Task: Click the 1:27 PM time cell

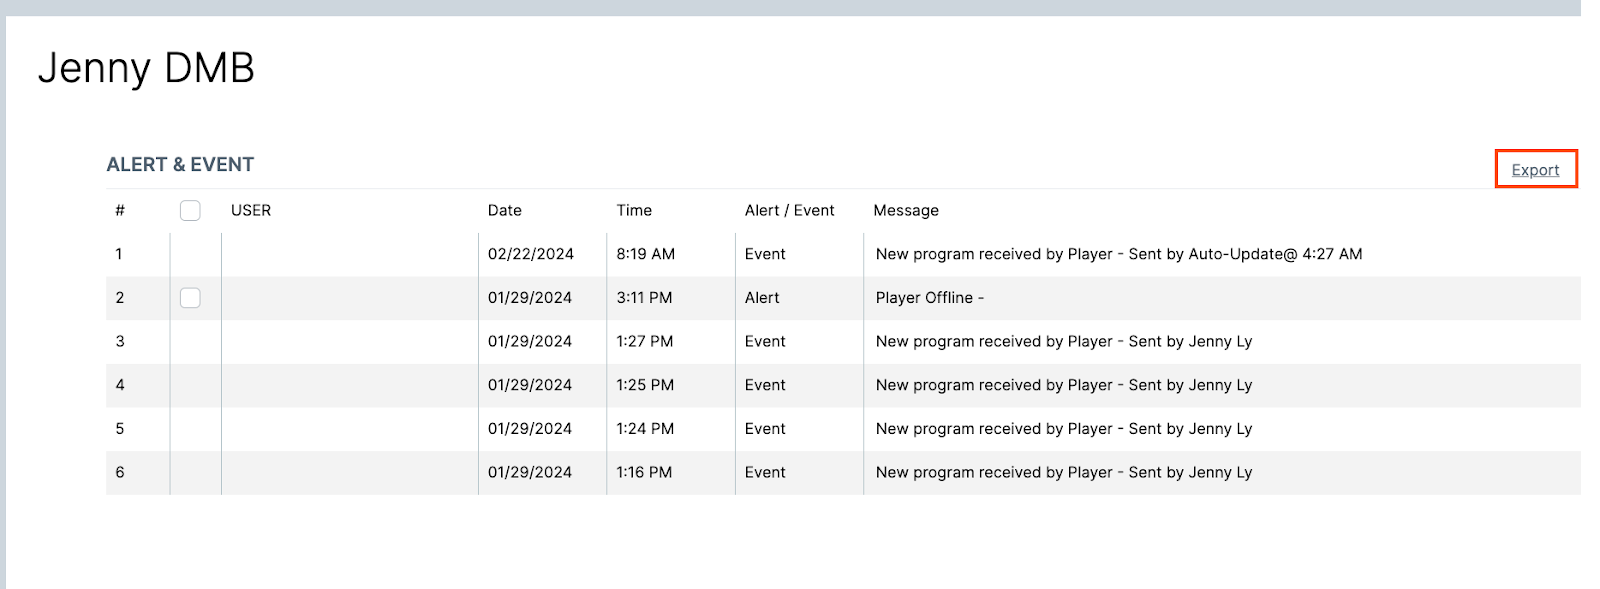Action: click(x=644, y=341)
